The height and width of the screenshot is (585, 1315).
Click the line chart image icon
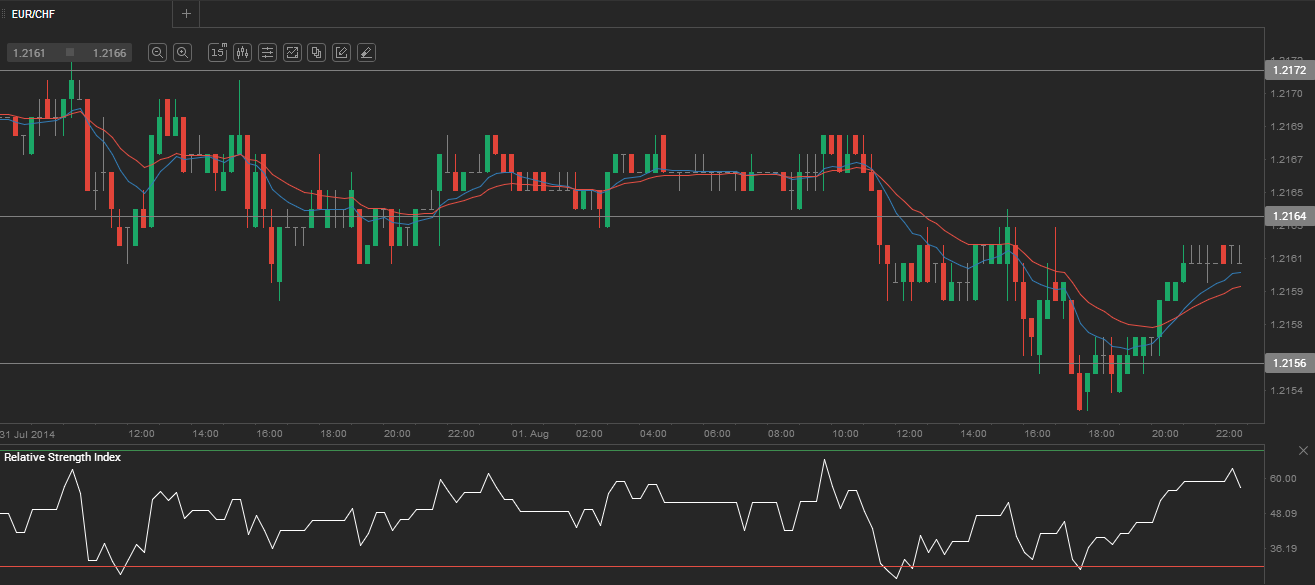tap(292, 53)
